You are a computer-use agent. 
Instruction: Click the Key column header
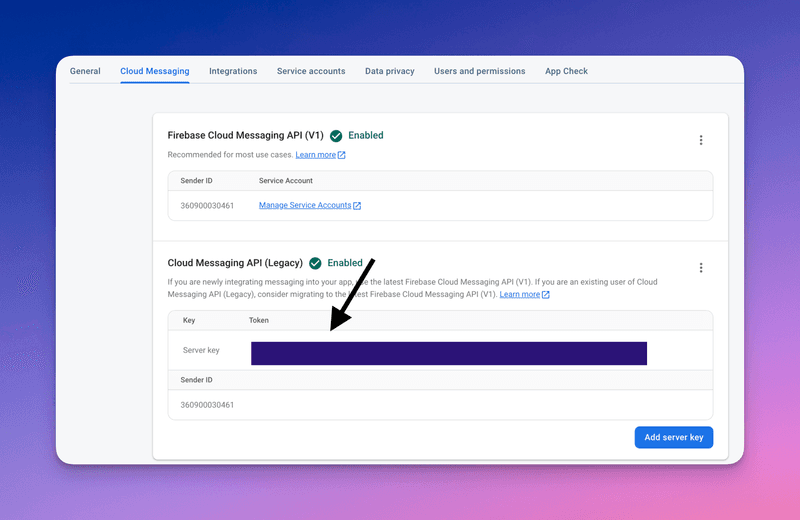(x=189, y=320)
